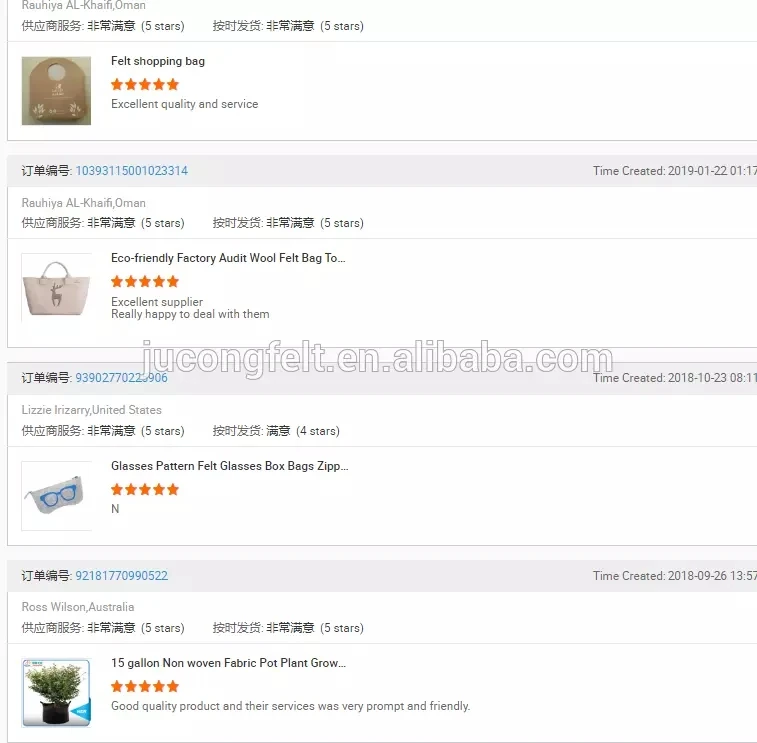
Task: Click reviewer name Lizzie Irizarry, United States
Action: tap(92, 410)
